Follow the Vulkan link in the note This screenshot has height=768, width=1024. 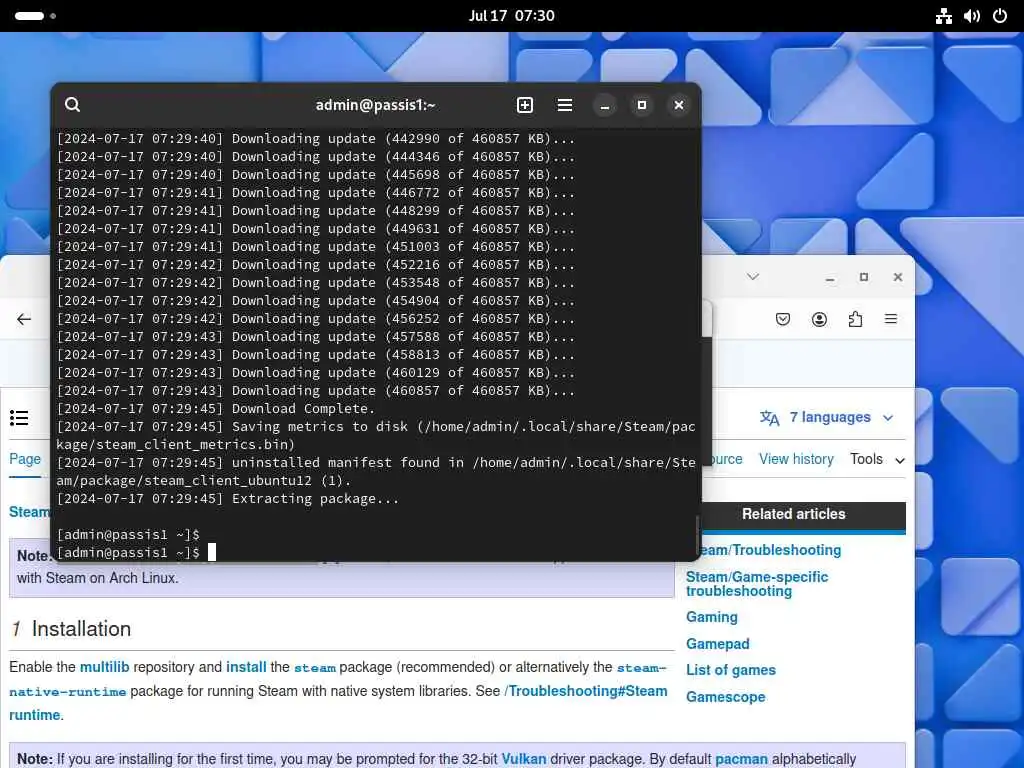(524, 759)
